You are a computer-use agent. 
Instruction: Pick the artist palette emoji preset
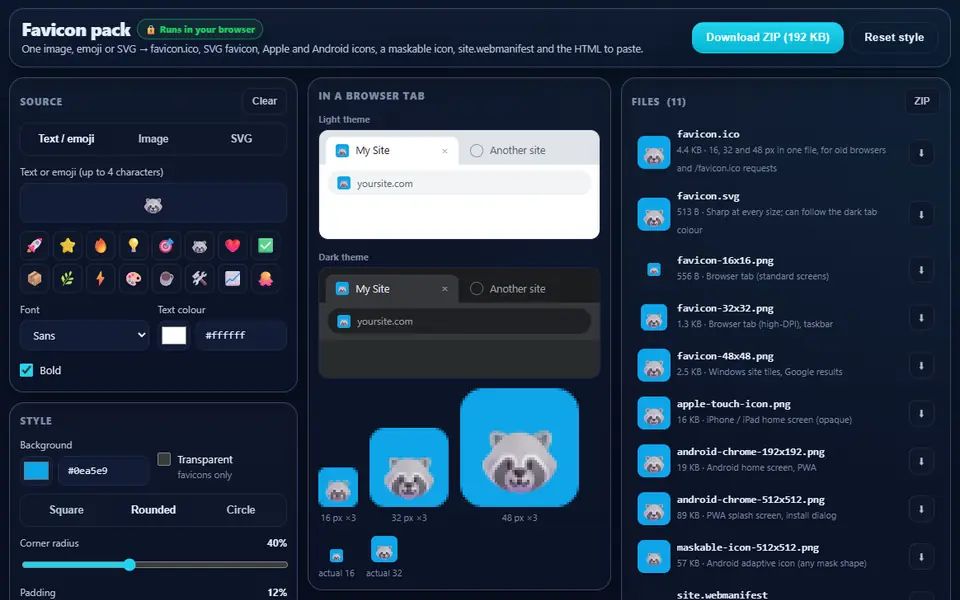click(133, 279)
